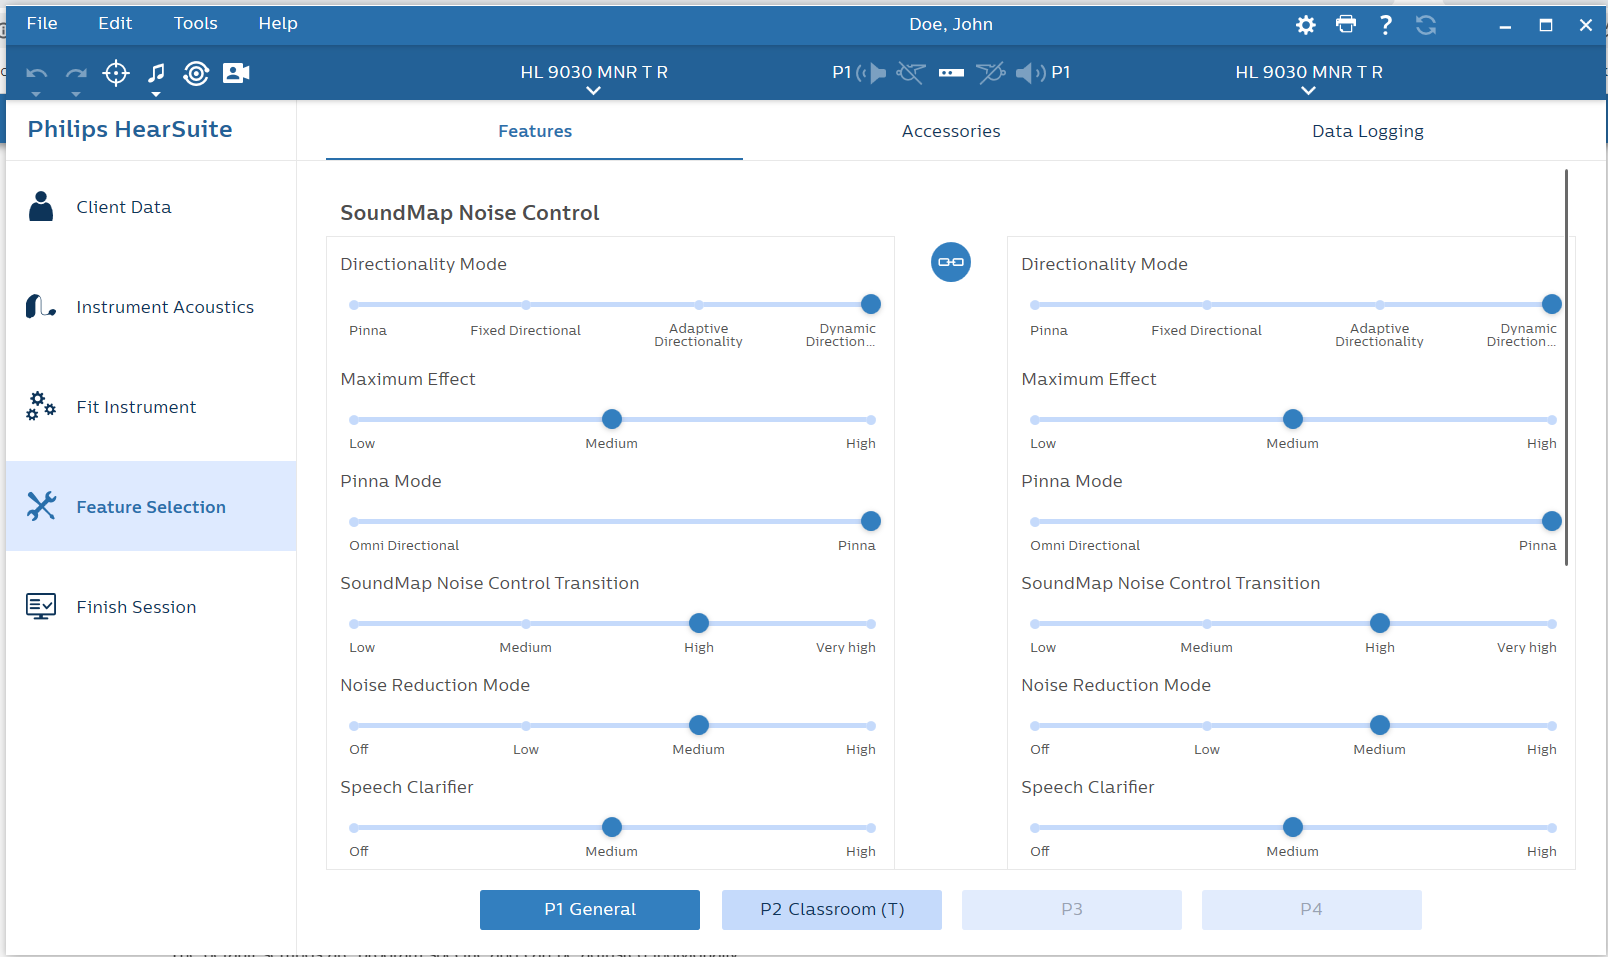Image resolution: width=1608 pixels, height=957 pixels.
Task: Click the music note icon
Action: 156,73
